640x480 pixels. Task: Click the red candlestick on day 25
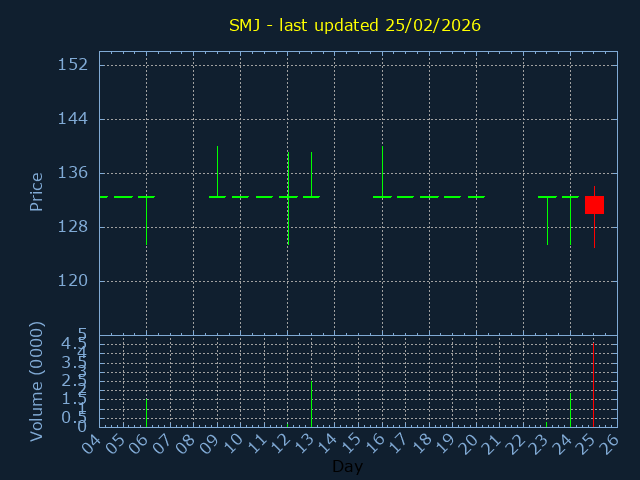click(x=594, y=205)
